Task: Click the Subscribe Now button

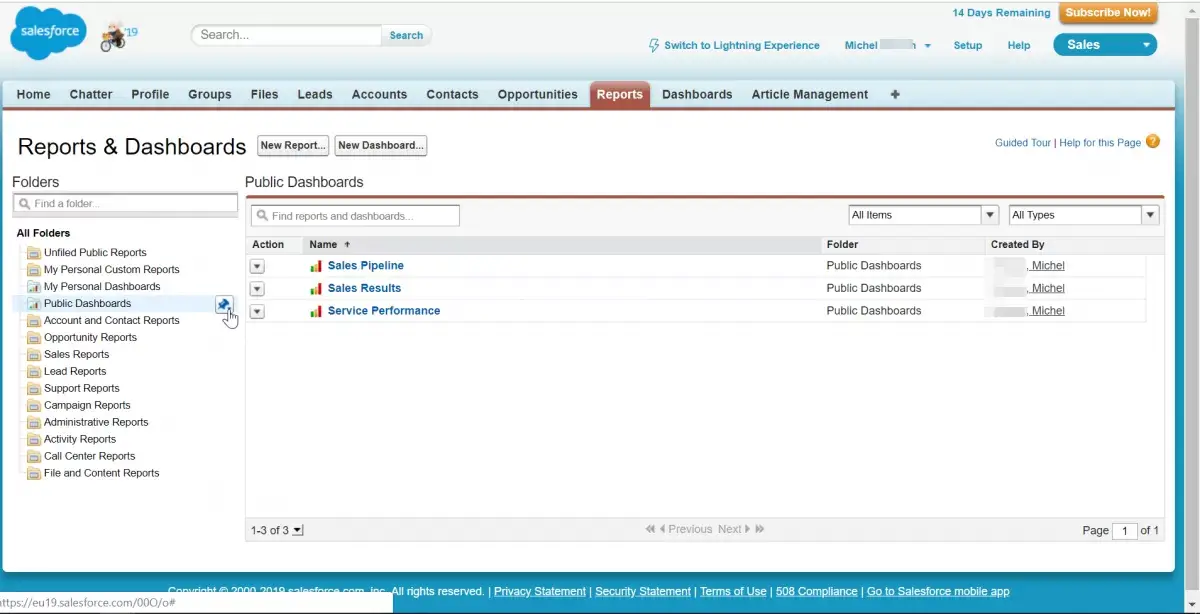Action: (x=1107, y=13)
